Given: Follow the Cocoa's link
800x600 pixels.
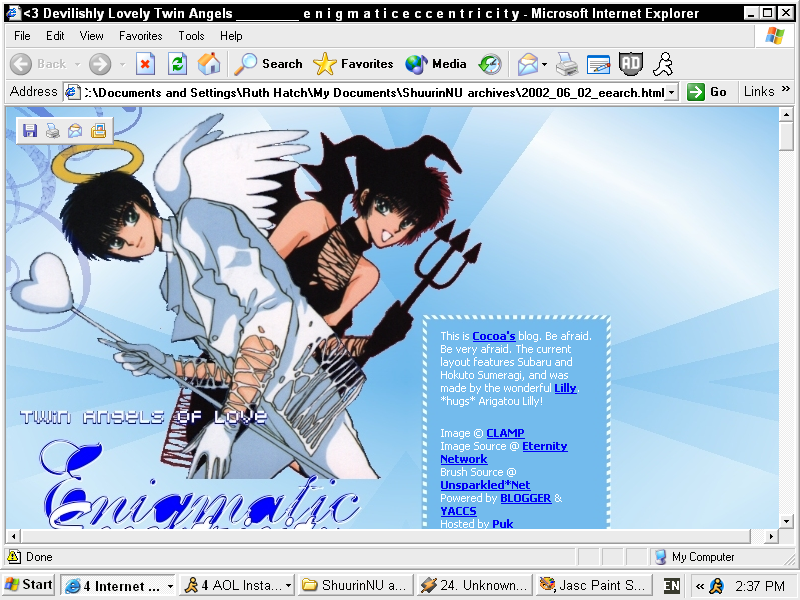Looking at the screenshot, I should click(494, 336).
